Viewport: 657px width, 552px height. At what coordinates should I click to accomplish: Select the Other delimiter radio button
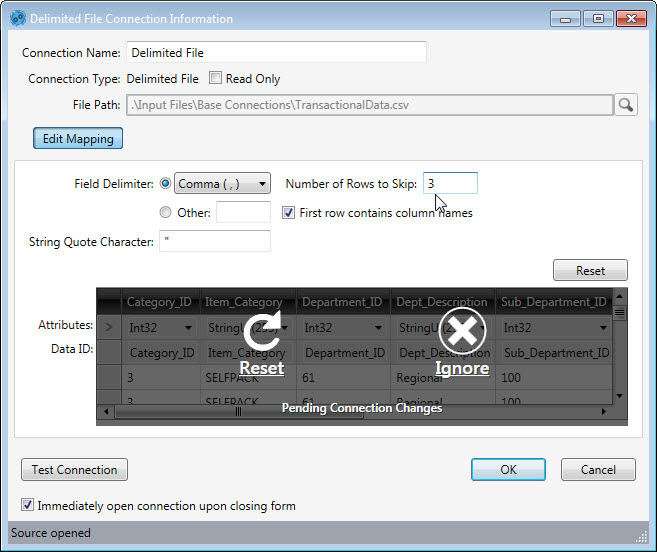(166, 213)
